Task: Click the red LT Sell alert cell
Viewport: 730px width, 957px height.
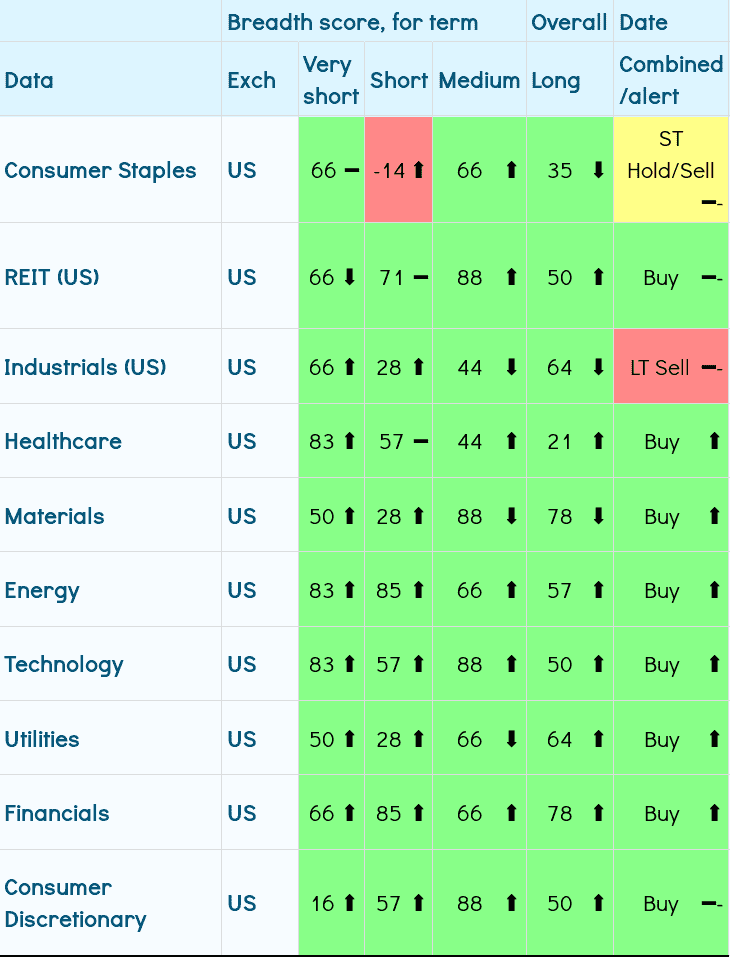Action: 660,367
